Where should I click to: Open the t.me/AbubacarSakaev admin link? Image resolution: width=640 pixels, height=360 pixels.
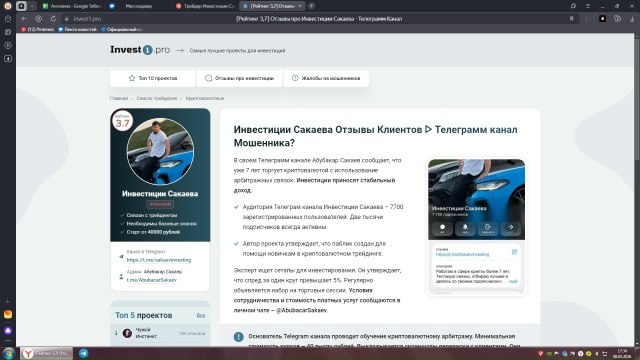coord(151,280)
